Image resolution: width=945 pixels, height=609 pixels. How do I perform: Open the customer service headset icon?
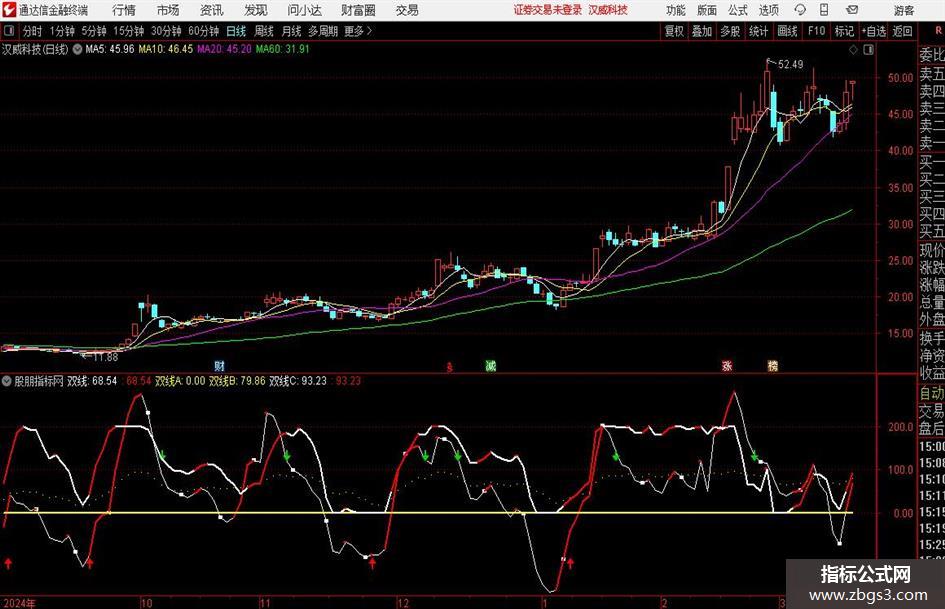tap(800, 10)
